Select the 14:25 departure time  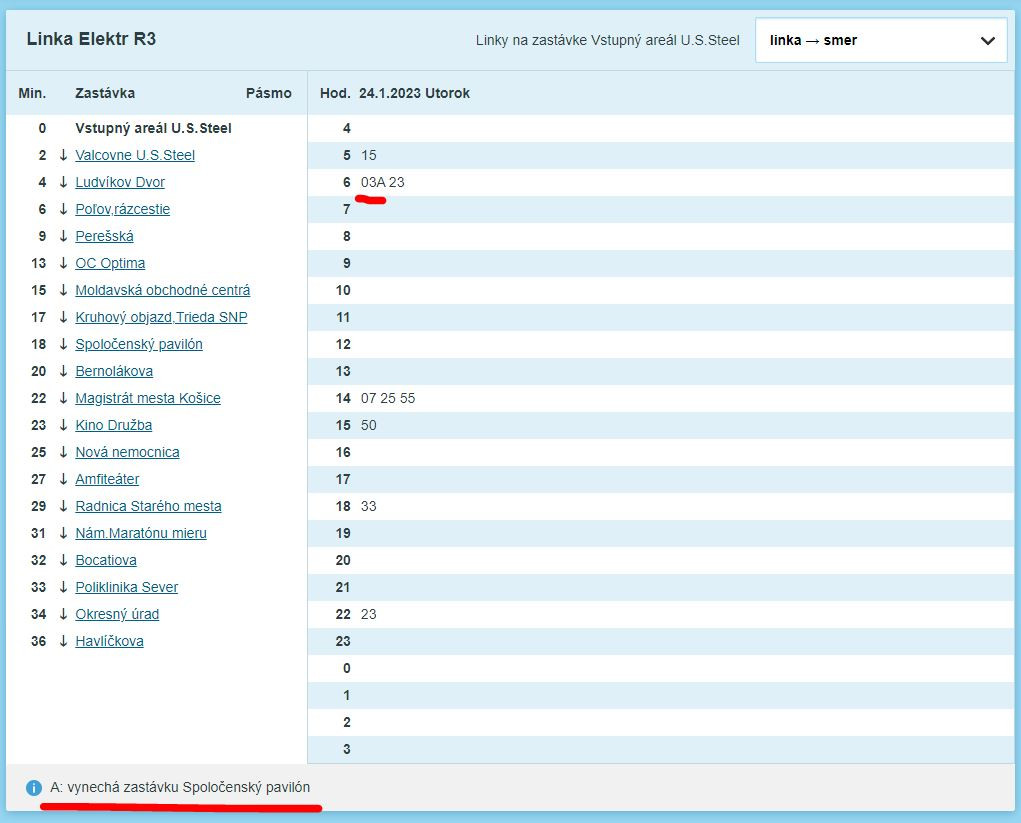pyautogui.click(x=388, y=398)
